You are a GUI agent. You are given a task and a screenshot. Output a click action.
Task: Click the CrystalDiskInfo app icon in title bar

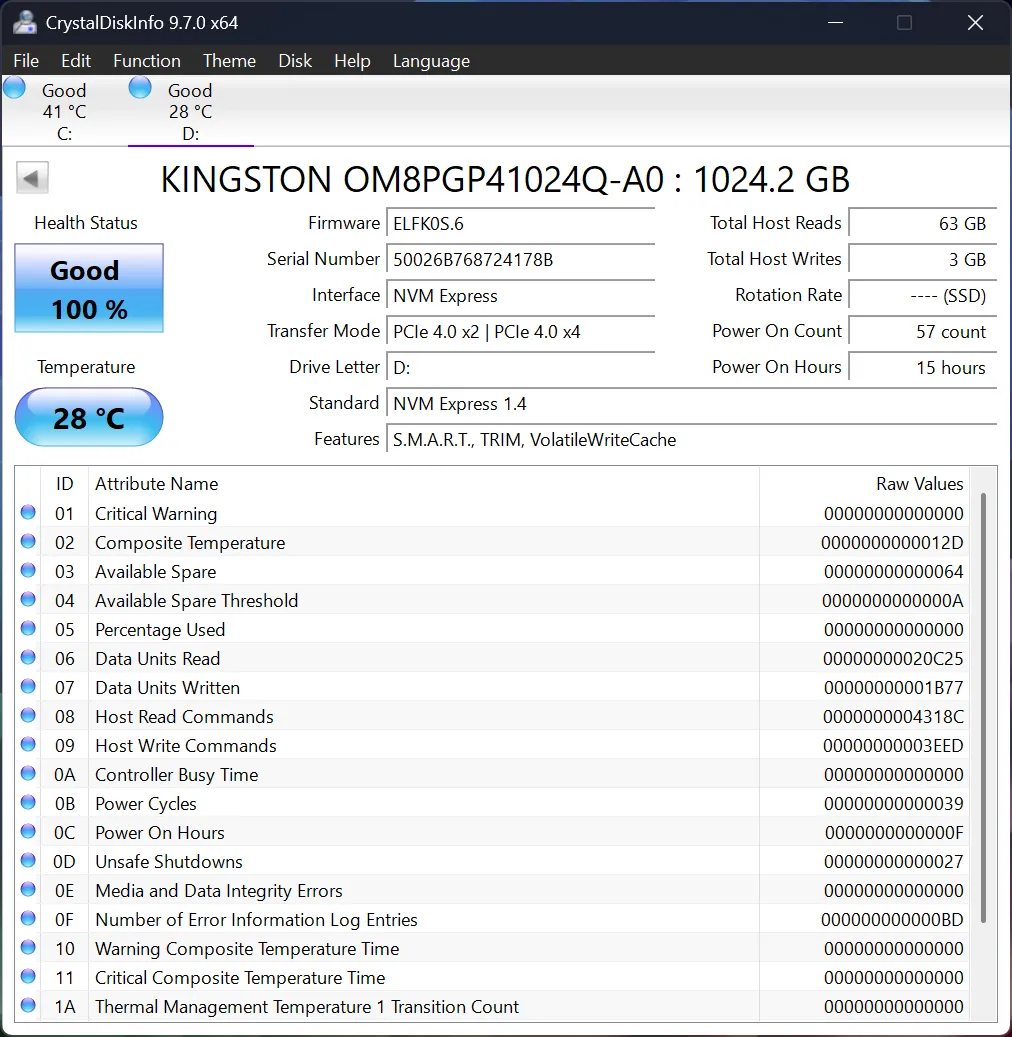(x=24, y=22)
